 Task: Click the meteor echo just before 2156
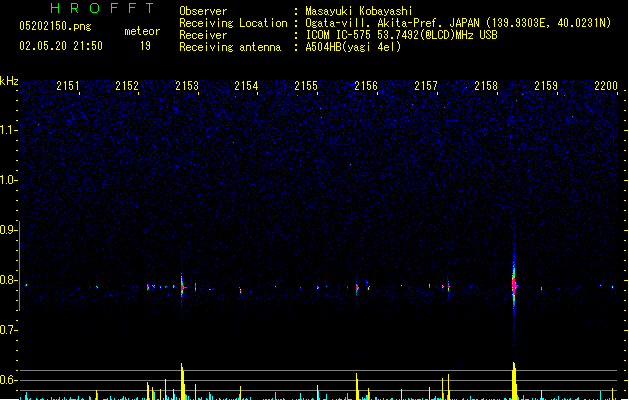(x=357, y=288)
